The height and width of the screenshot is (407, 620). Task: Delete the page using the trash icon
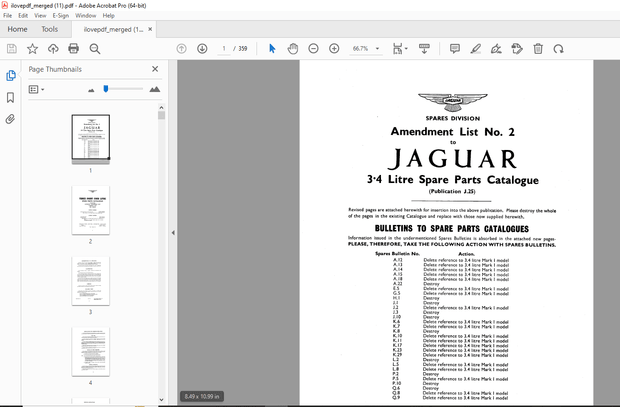click(x=538, y=49)
